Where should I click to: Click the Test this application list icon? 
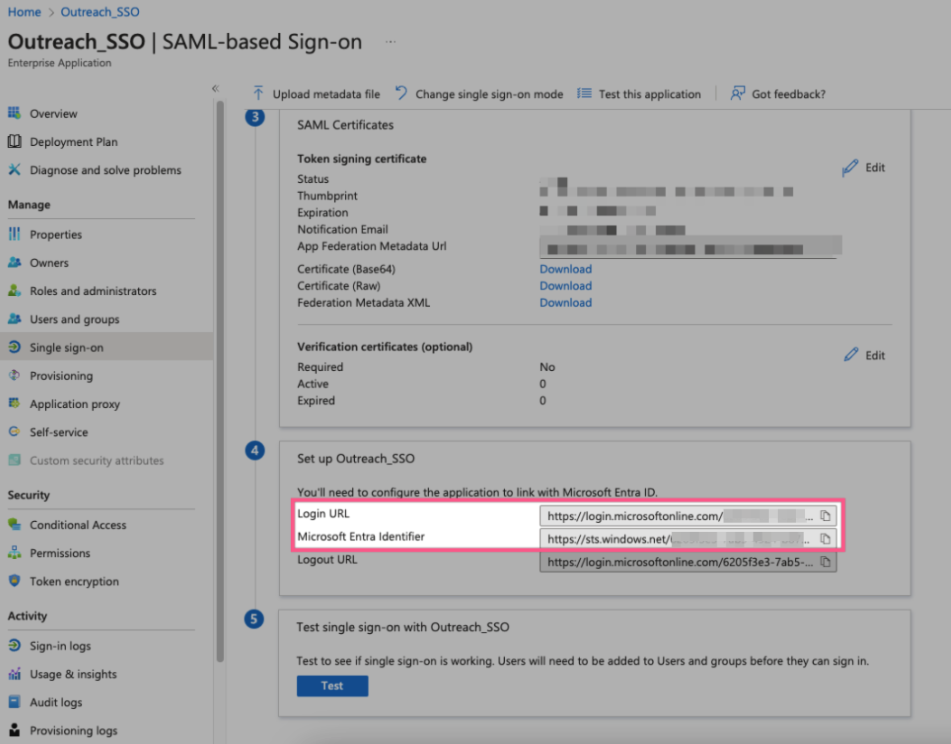click(x=584, y=93)
